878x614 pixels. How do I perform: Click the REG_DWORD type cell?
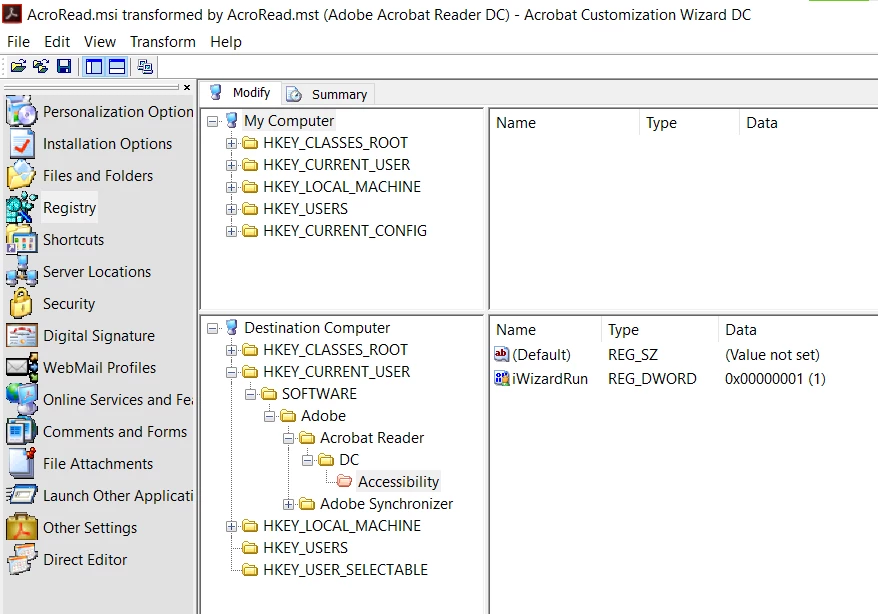(652, 379)
